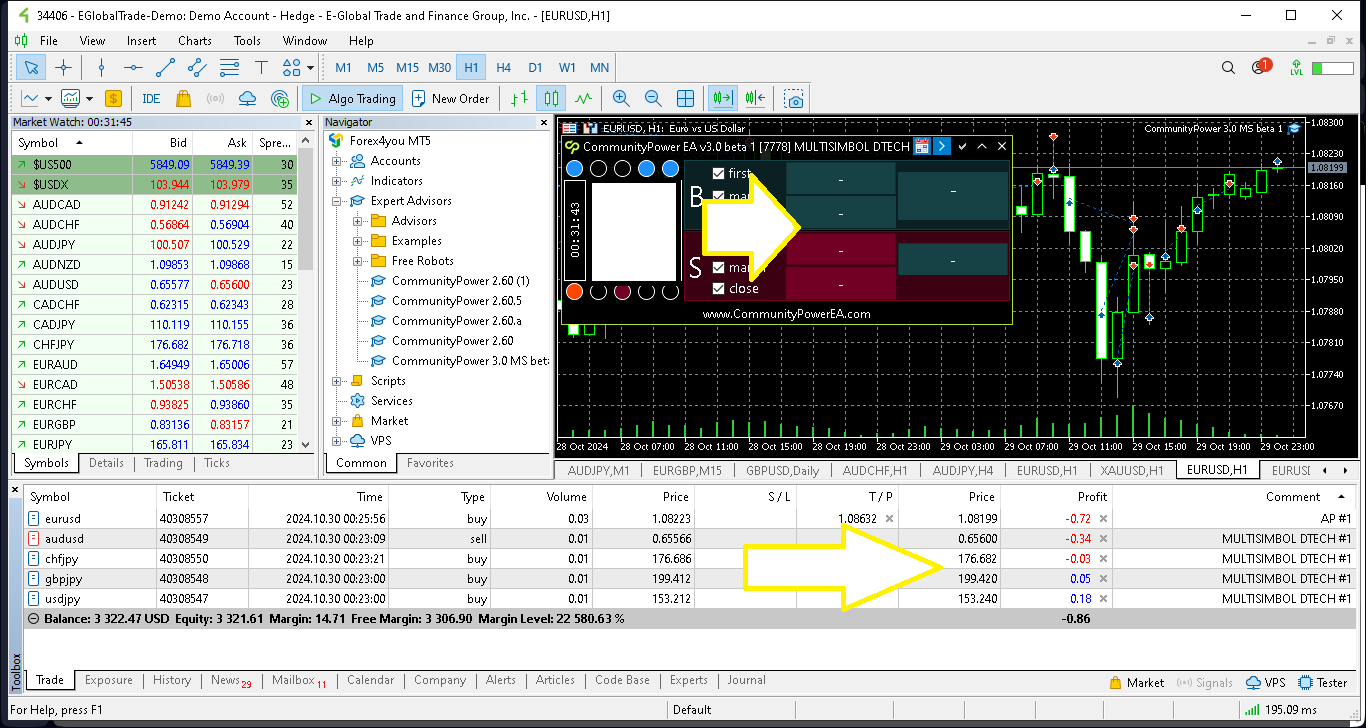Viewport: 1368px width, 728px height.
Task: Switch to the Ticks tab in Market Watch
Action: pos(217,463)
